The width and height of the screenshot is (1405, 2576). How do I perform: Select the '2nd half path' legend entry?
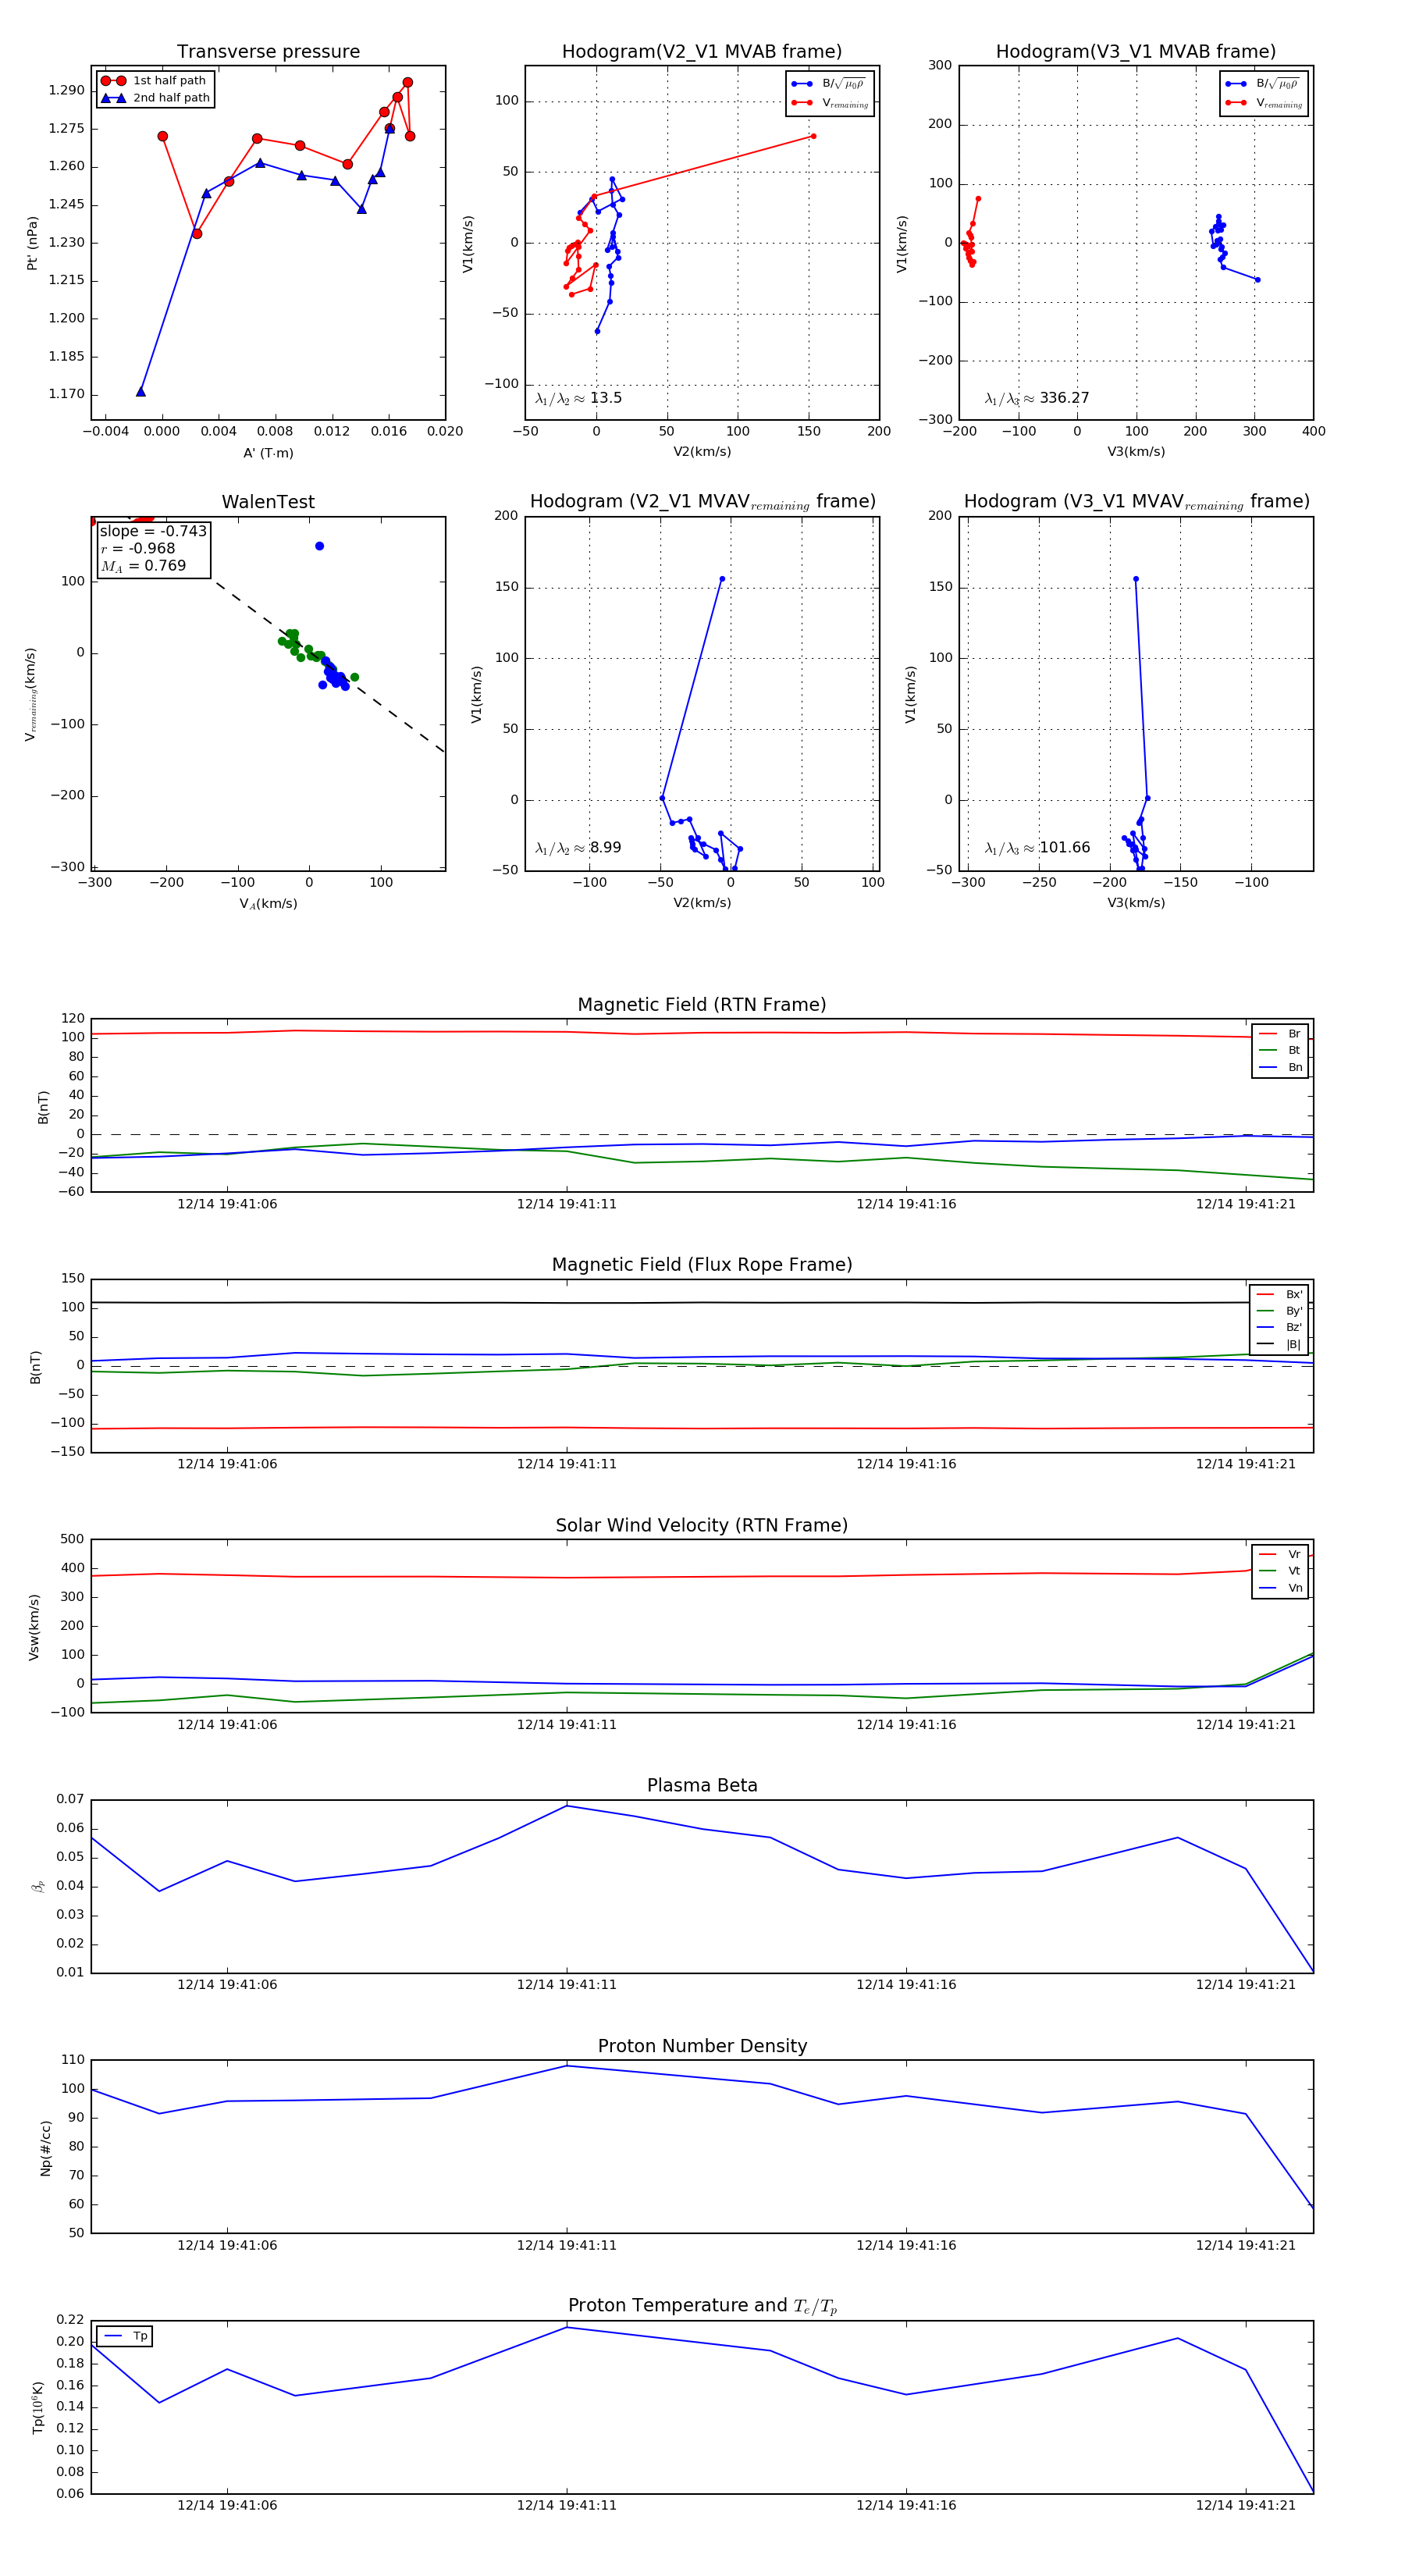click(156, 98)
